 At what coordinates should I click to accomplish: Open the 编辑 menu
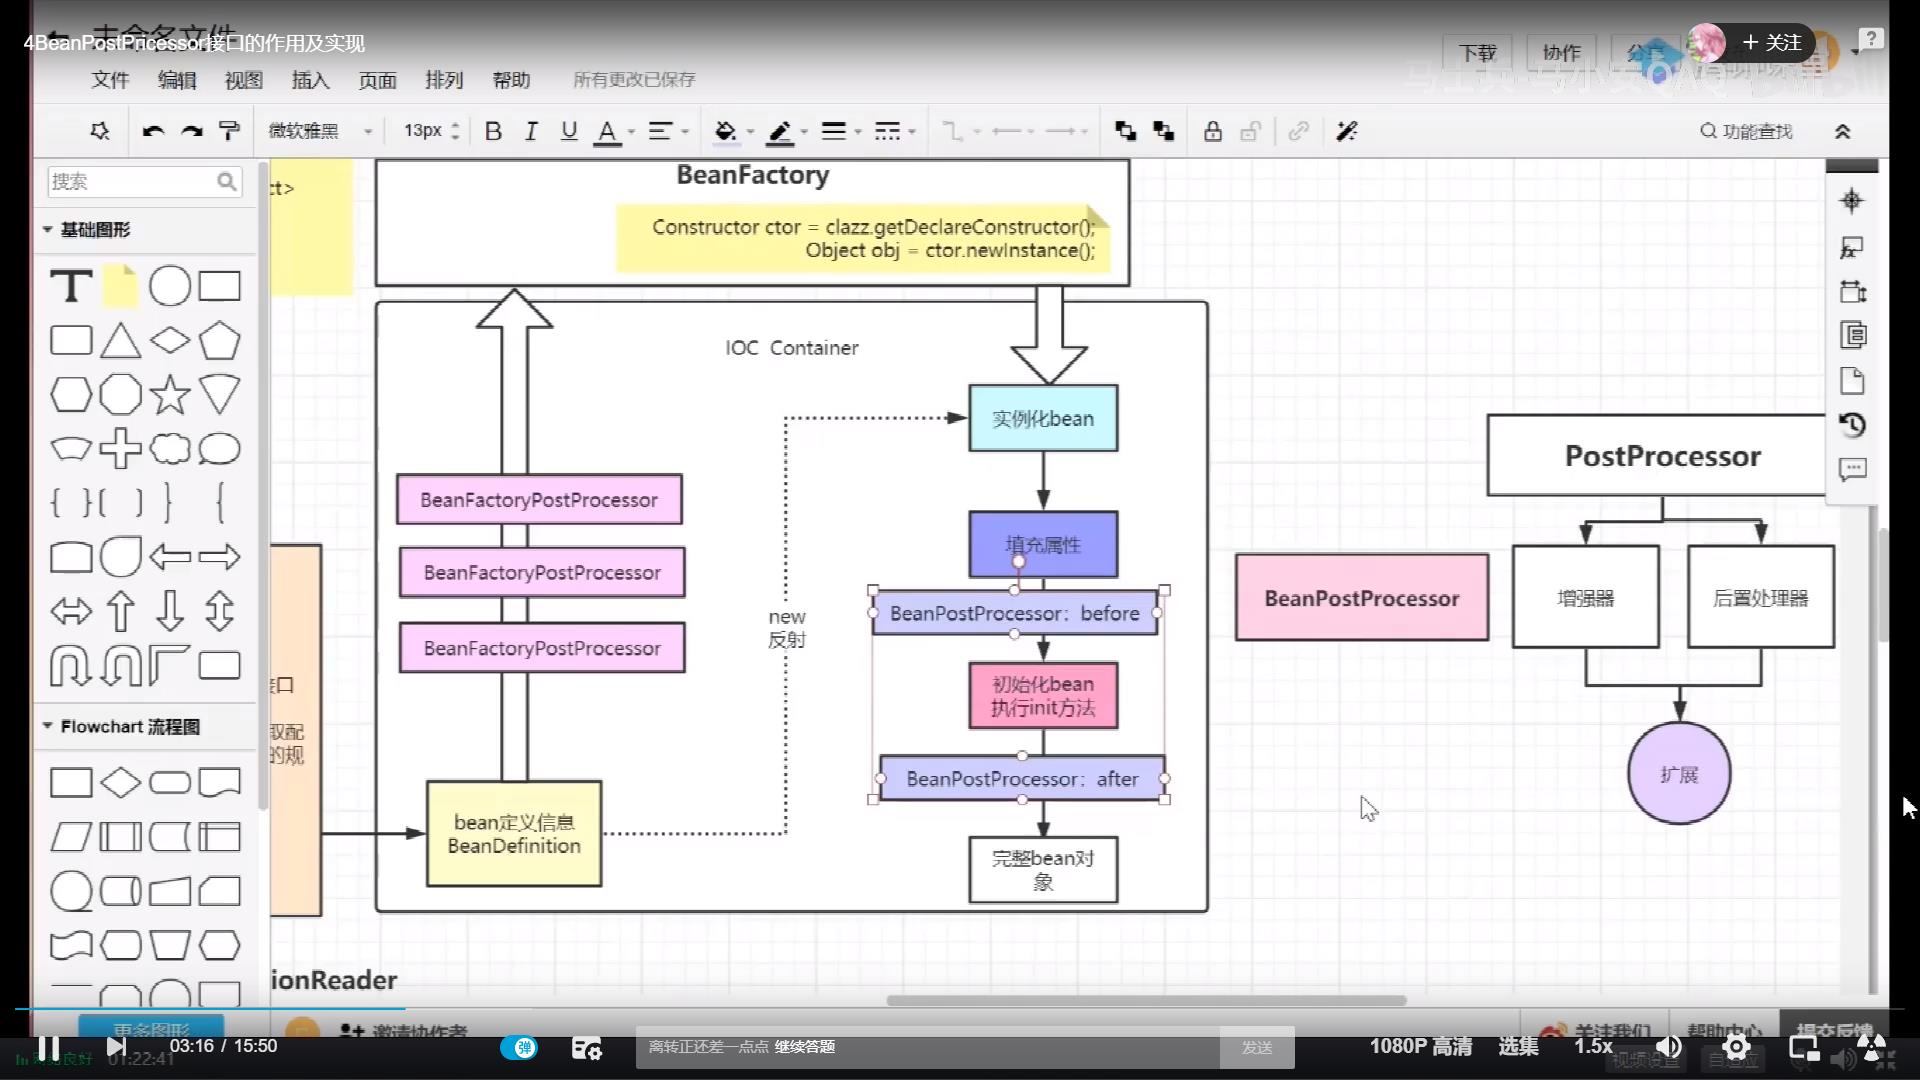pos(177,80)
